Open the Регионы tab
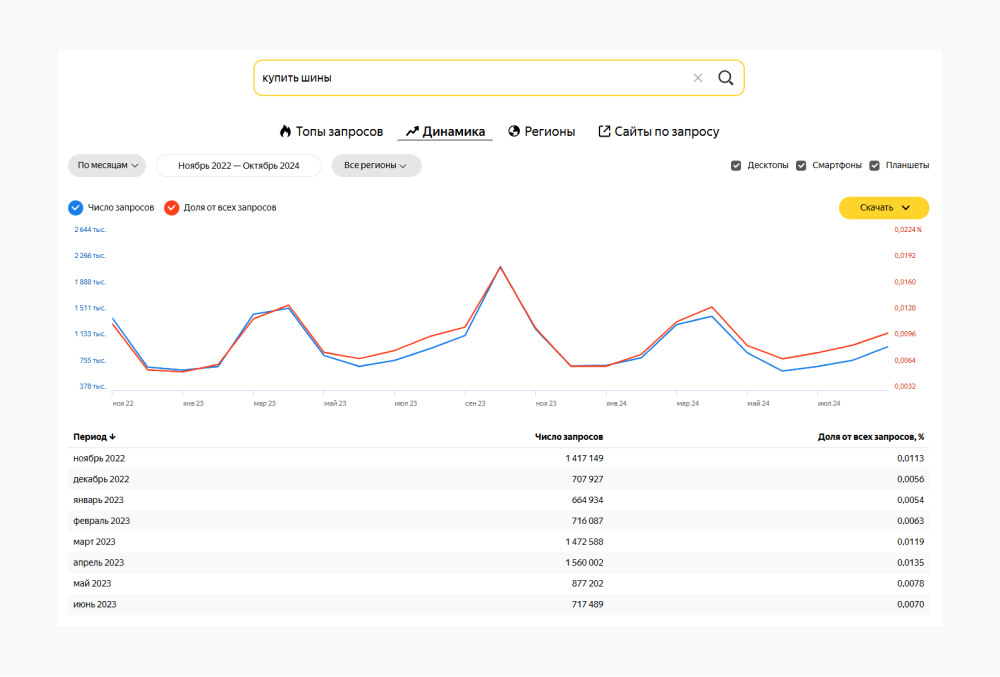The height and width of the screenshot is (677, 1000). 549,131
